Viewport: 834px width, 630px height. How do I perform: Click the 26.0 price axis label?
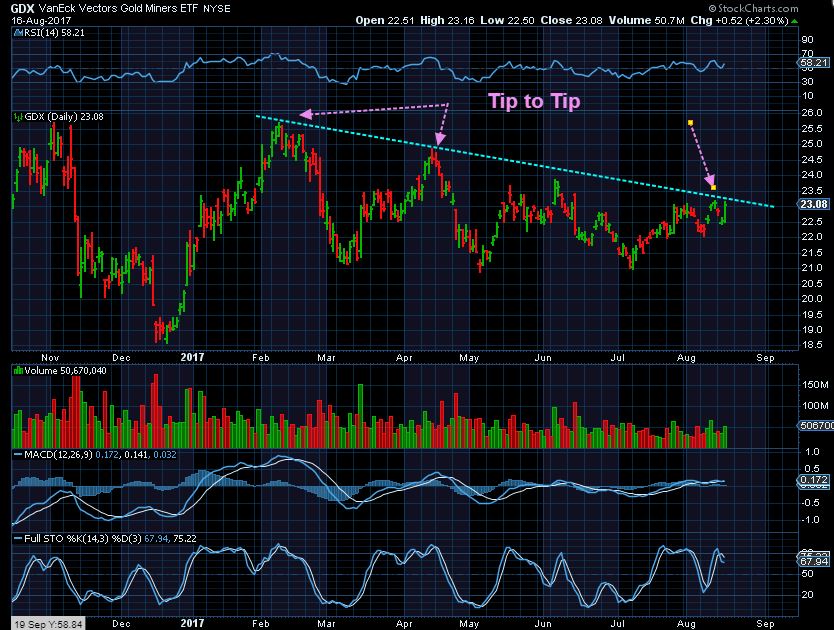tap(812, 113)
